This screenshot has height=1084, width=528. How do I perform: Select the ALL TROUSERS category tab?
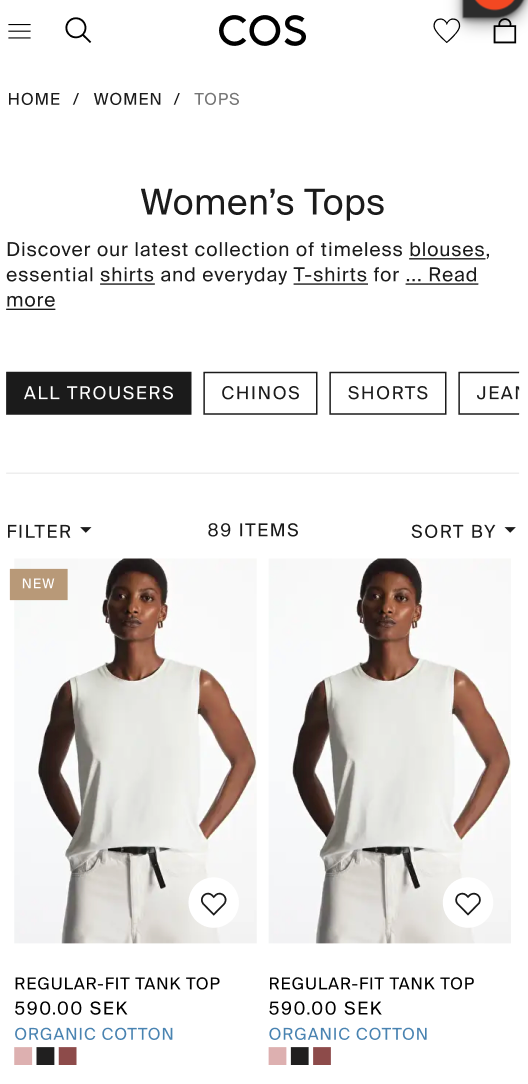(99, 393)
